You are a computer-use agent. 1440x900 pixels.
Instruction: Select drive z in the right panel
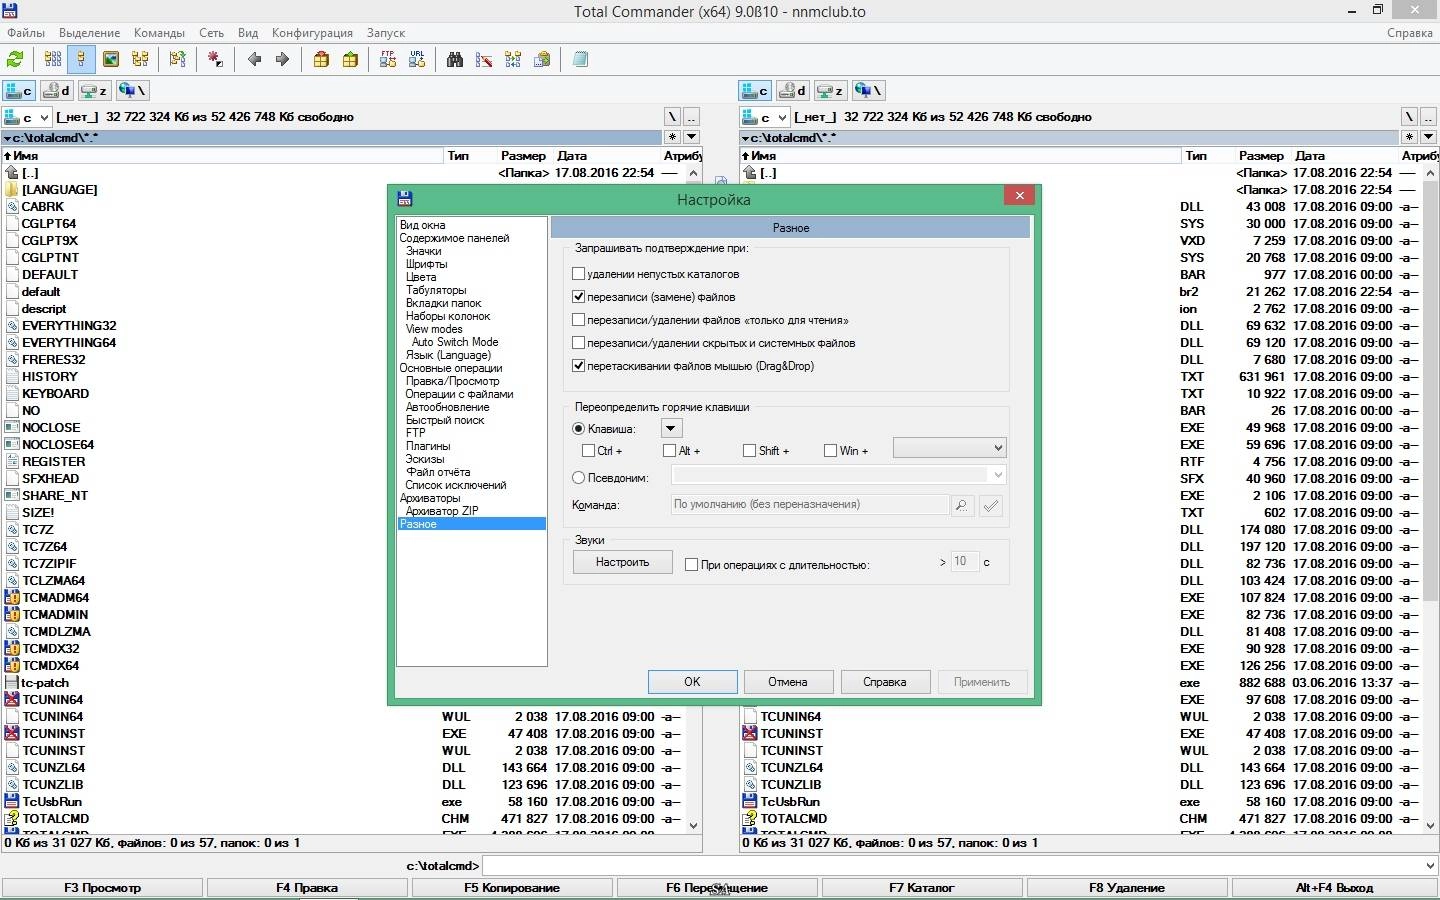[831, 91]
